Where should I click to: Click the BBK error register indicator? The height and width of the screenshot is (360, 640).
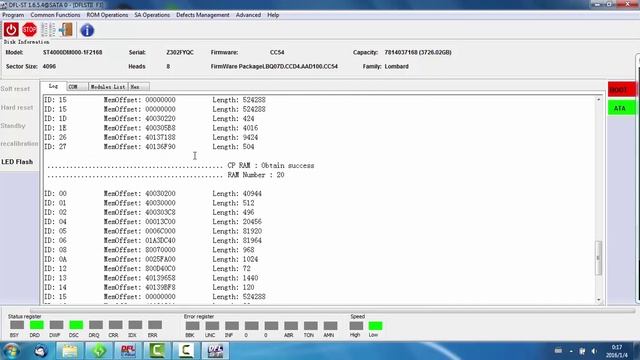tap(192, 326)
